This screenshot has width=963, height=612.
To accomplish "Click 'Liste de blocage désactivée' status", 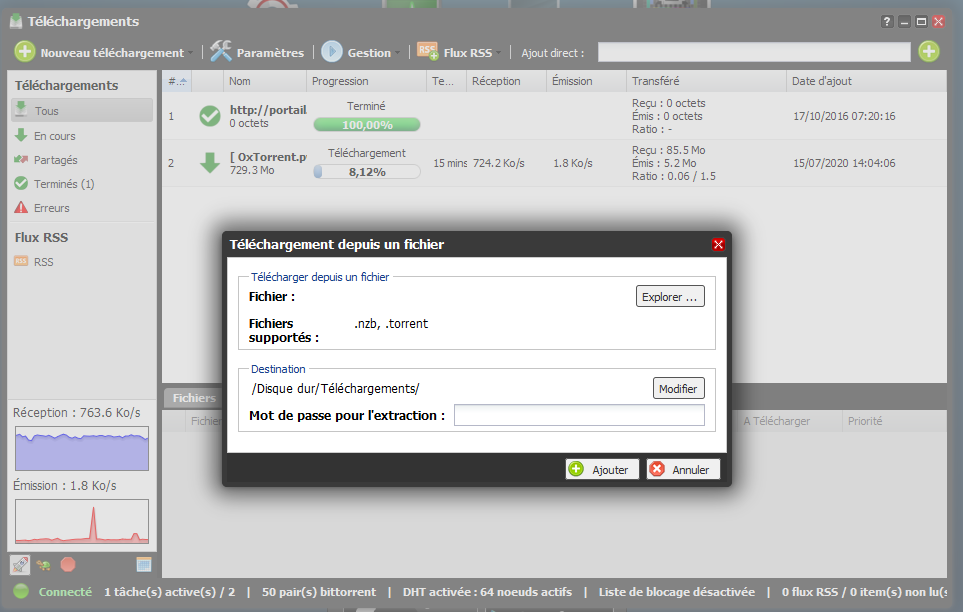I will [677, 592].
